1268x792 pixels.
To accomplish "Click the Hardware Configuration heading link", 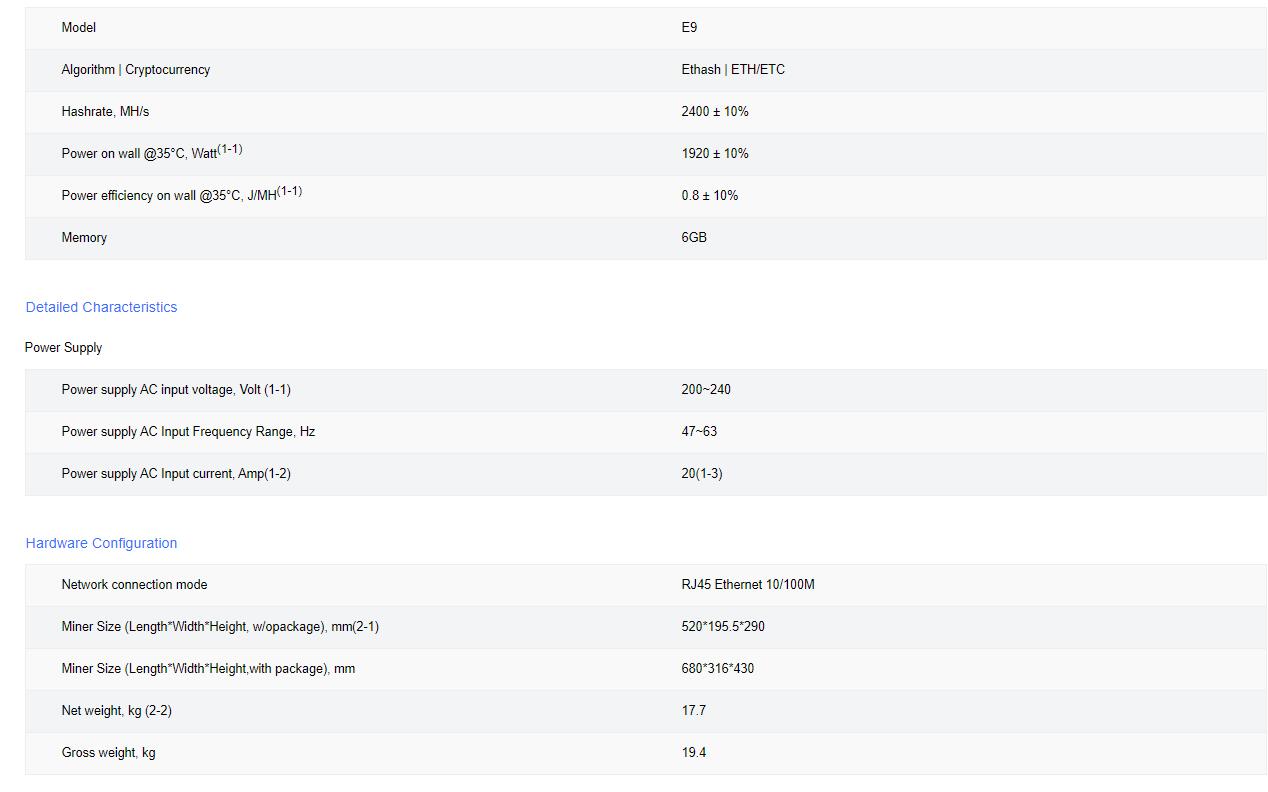I will (101, 543).
